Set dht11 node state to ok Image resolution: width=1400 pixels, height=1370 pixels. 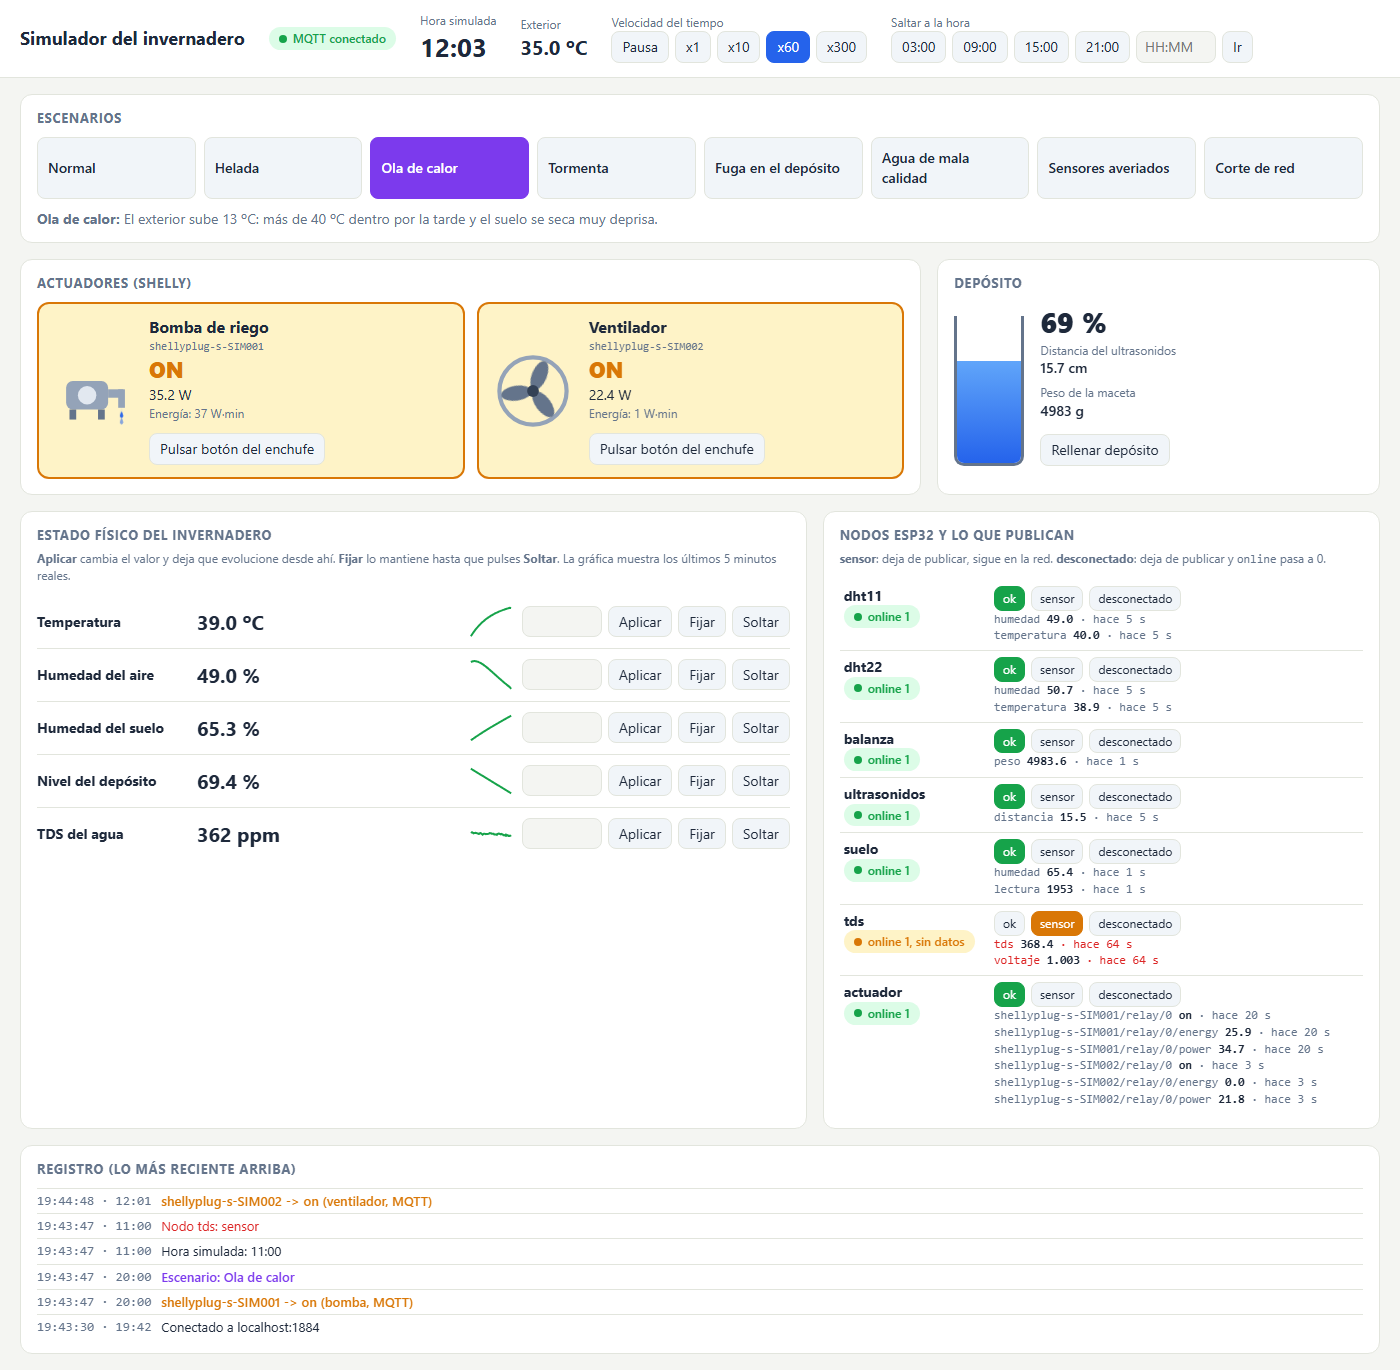tap(1009, 599)
